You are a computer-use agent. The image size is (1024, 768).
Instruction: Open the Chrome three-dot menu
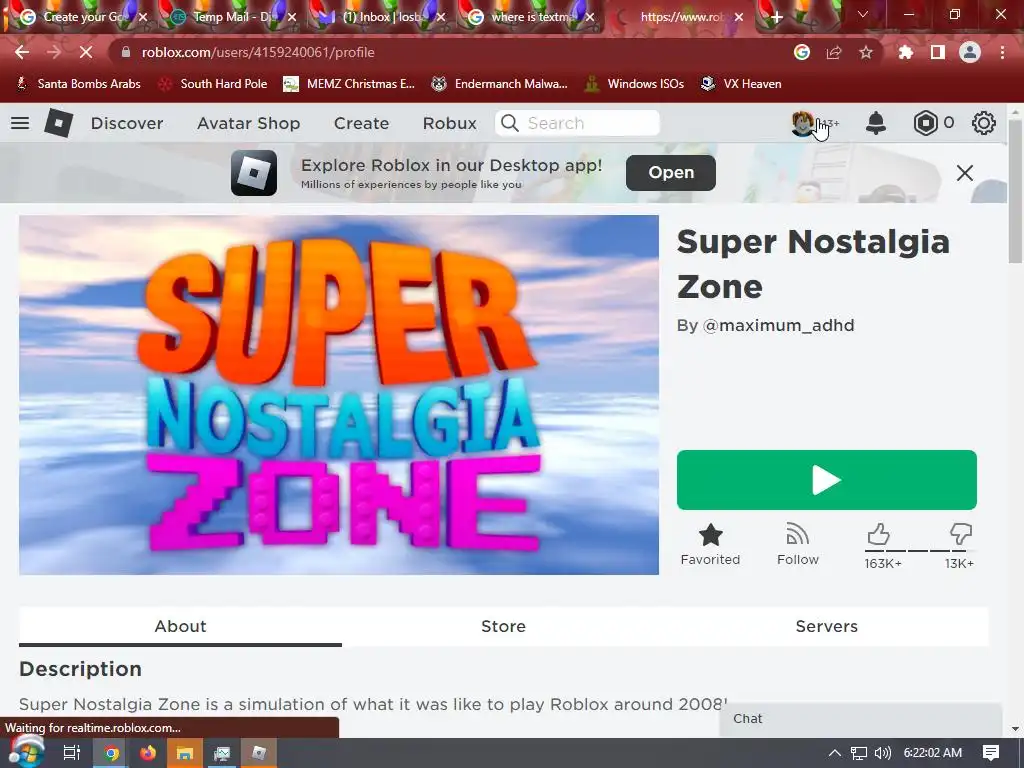pos(1002,52)
